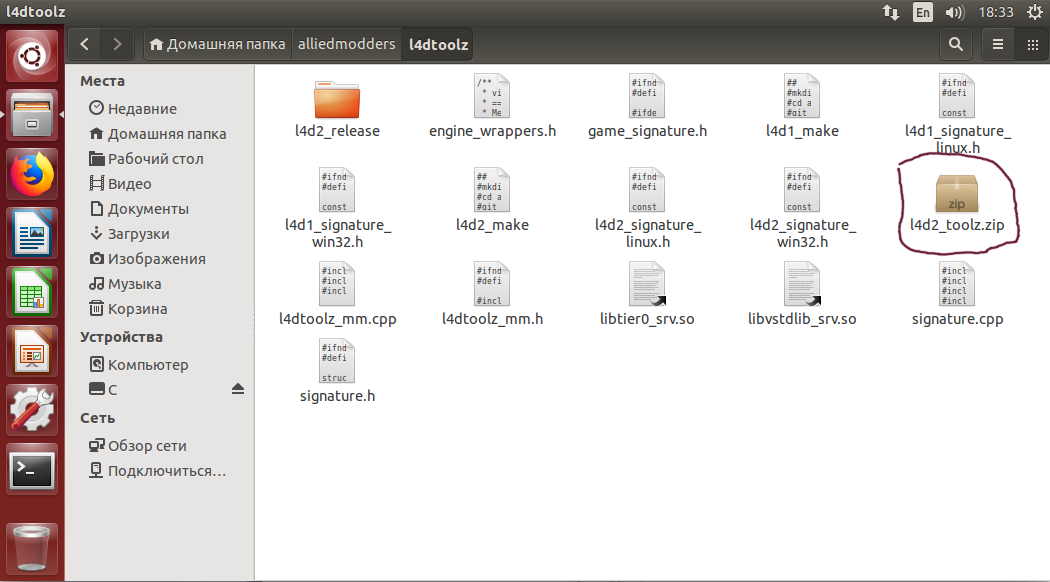Open LibreOffice Calc from the launcher
Viewport: 1050px width, 582px height.
point(31,292)
